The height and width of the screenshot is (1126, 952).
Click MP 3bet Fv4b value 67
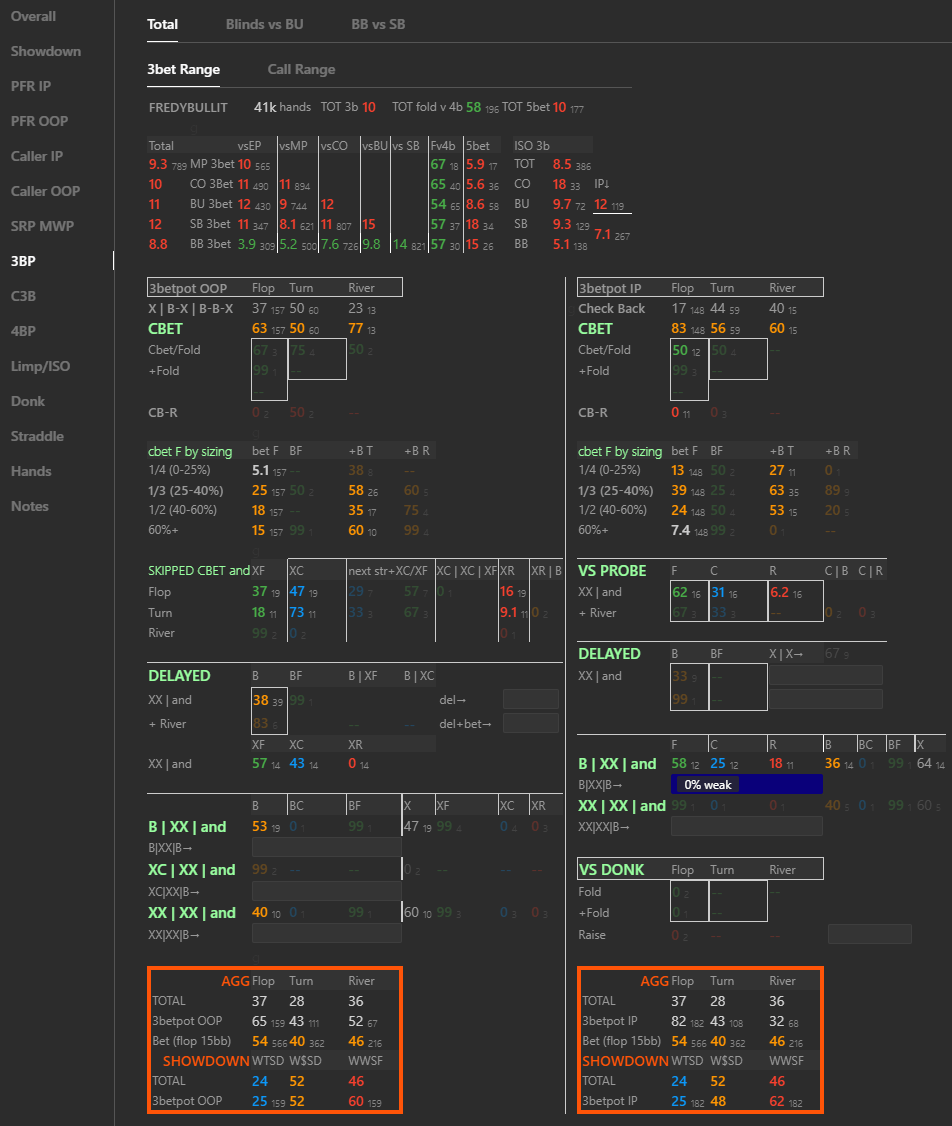tap(438, 164)
